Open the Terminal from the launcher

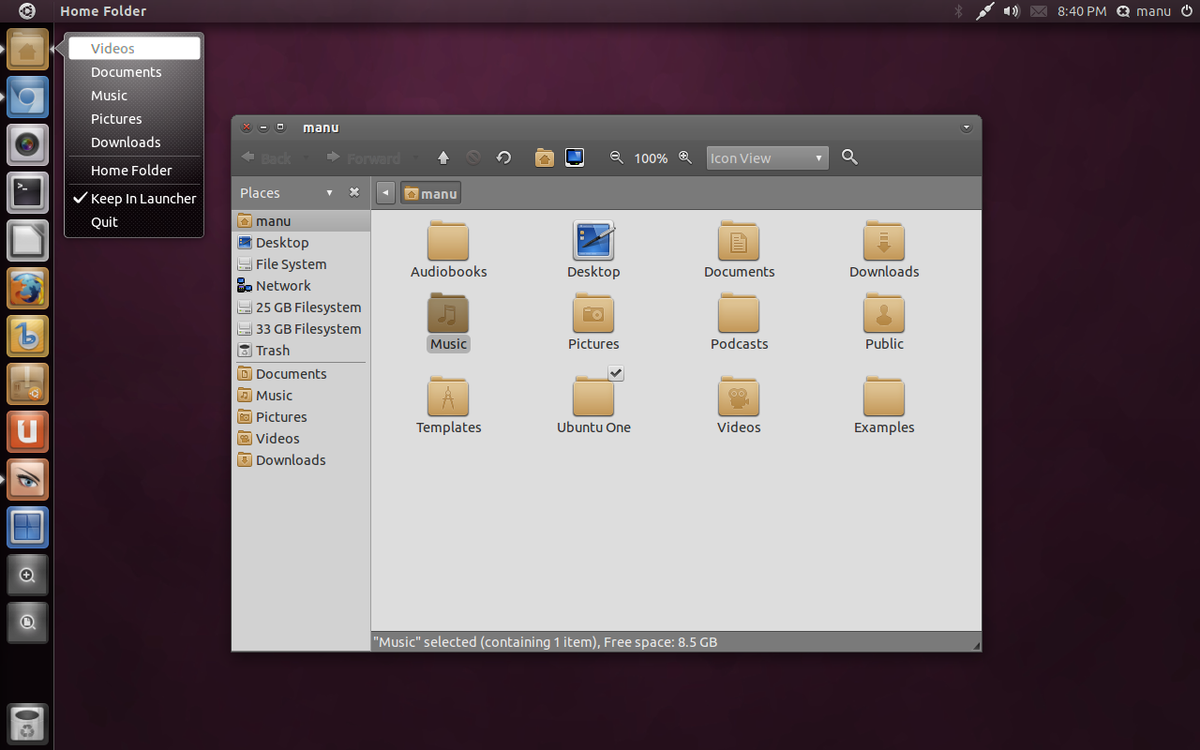27,192
